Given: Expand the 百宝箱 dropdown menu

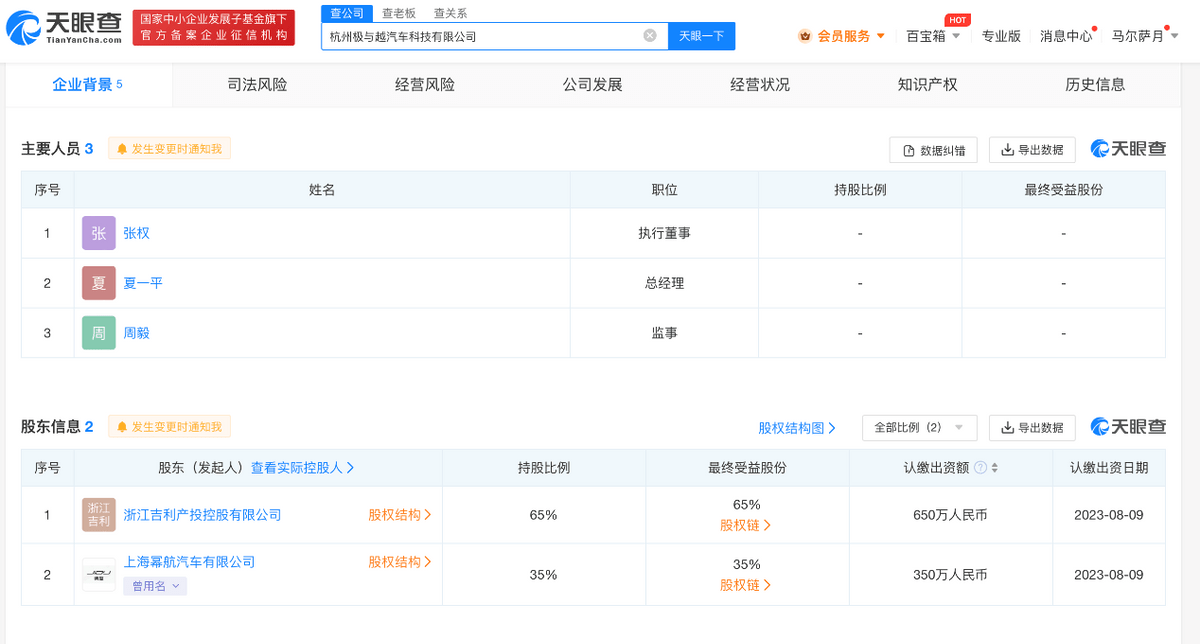Looking at the screenshot, I should [933, 36].
